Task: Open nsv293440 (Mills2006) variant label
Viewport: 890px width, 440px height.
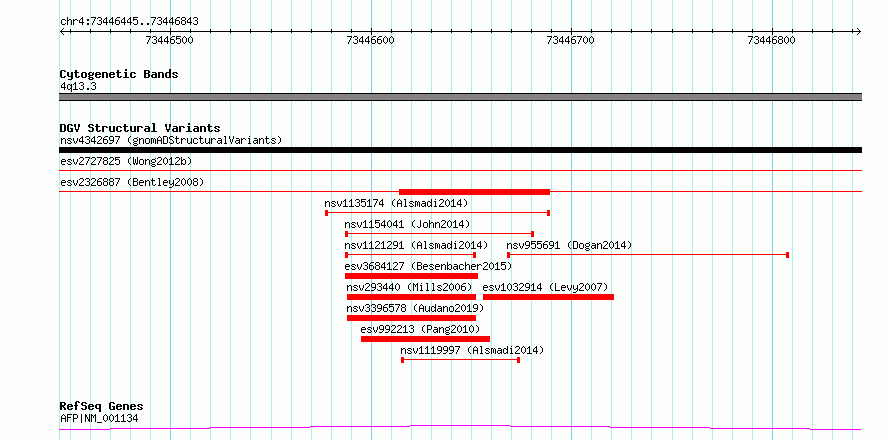Action: coord(409,287)
